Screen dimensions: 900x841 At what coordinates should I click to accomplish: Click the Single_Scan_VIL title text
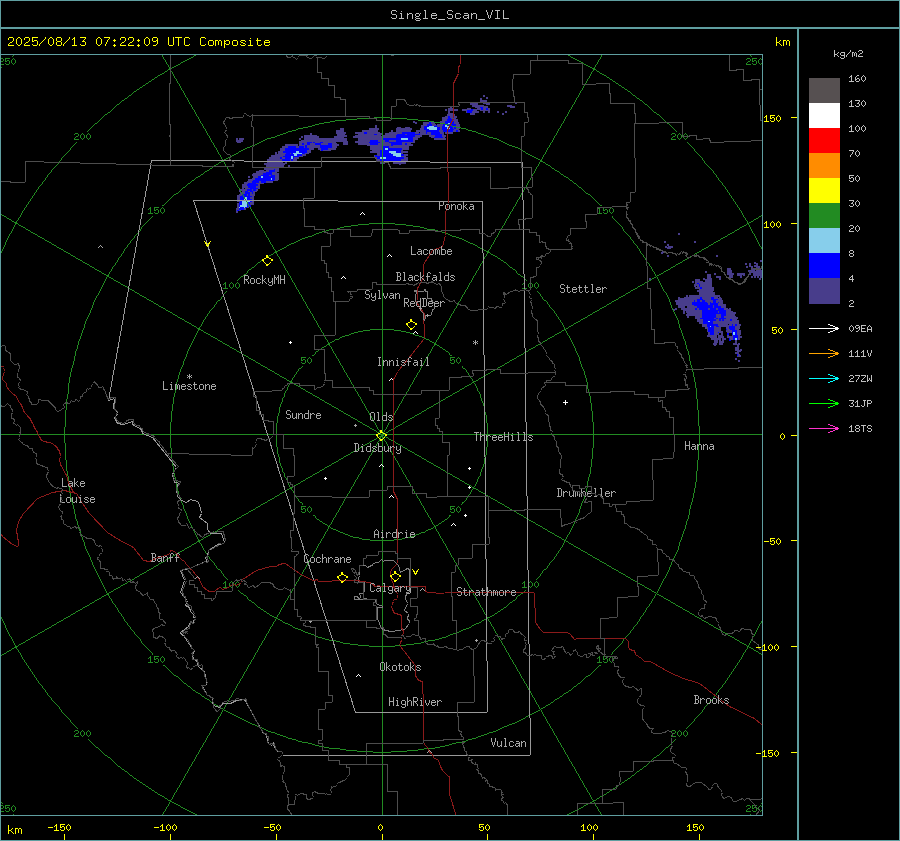[x=449, y=15]
